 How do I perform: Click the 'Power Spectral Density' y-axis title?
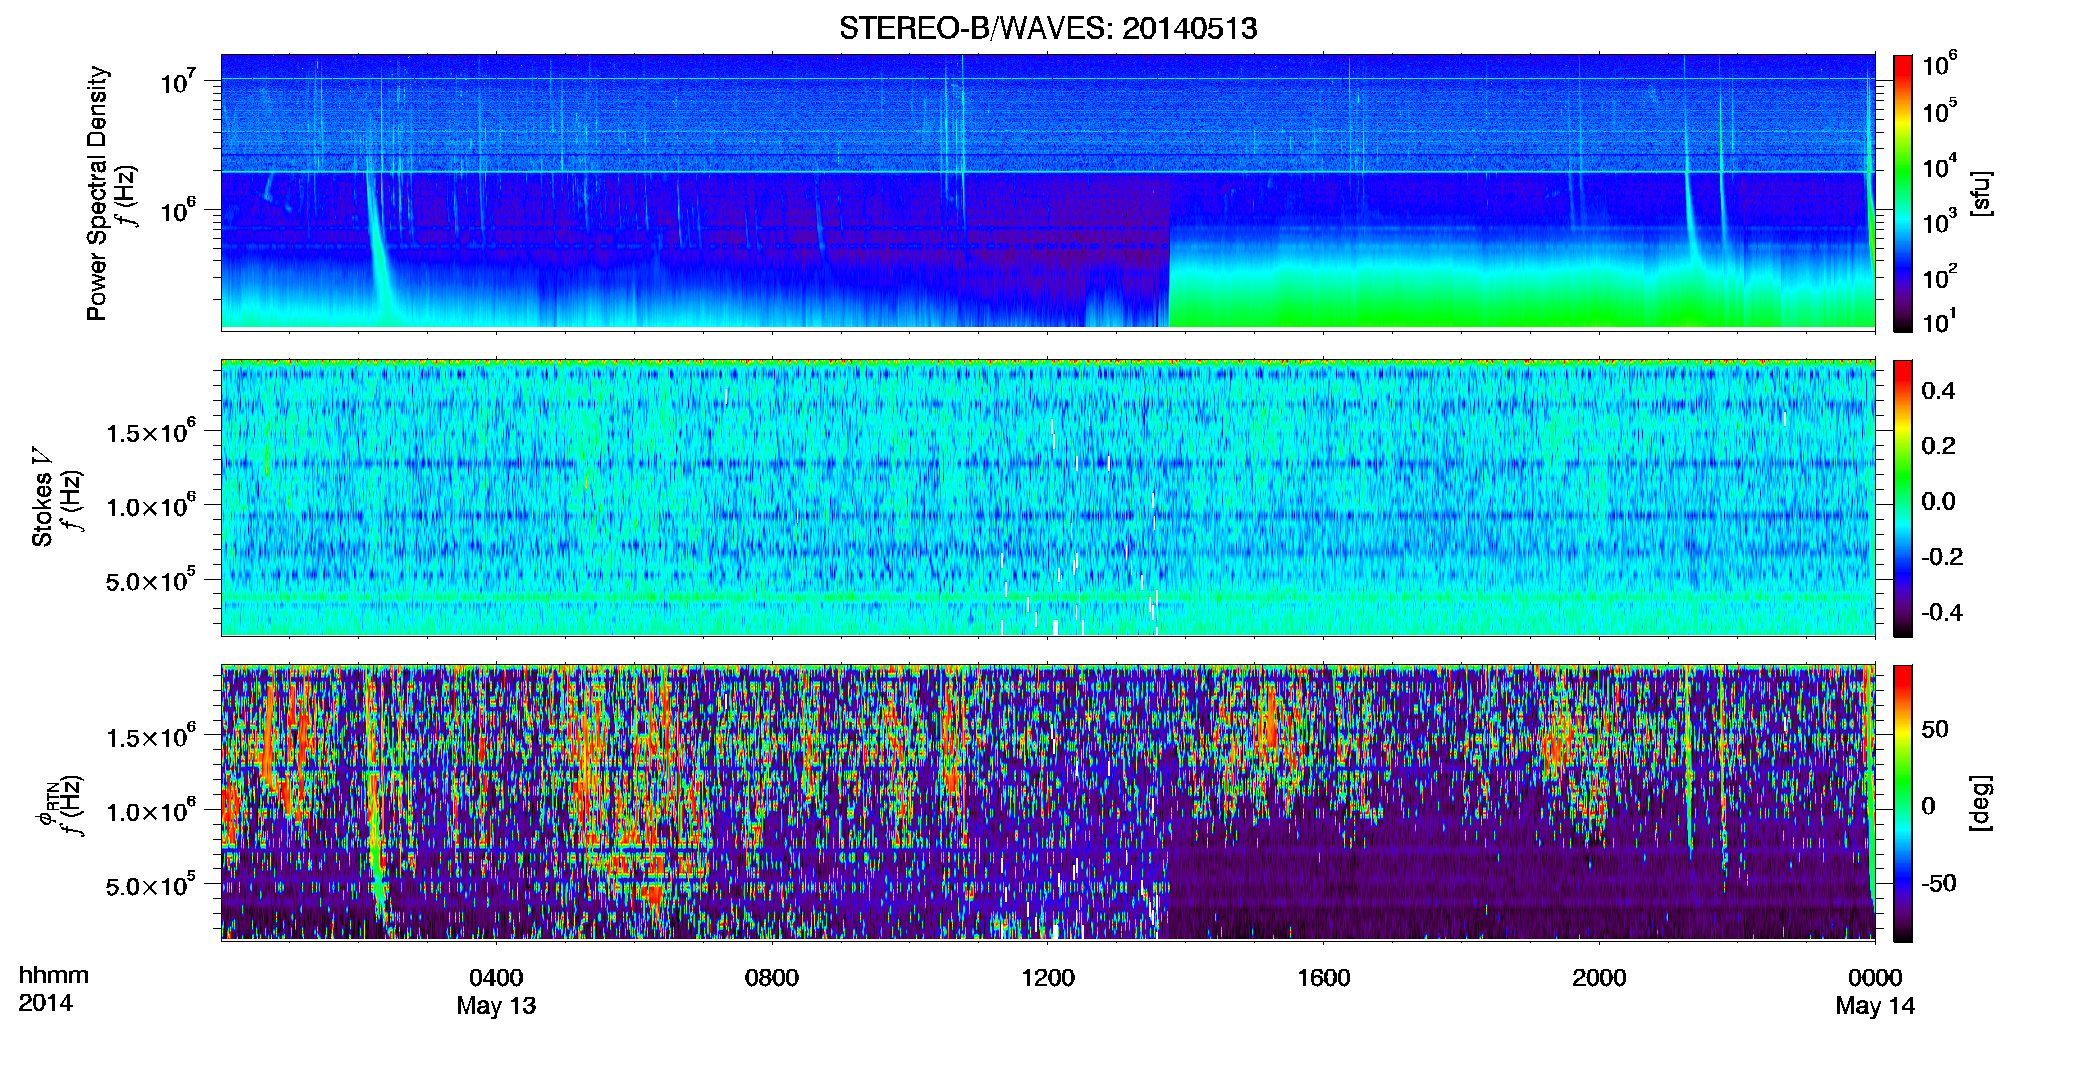(97, 193)
